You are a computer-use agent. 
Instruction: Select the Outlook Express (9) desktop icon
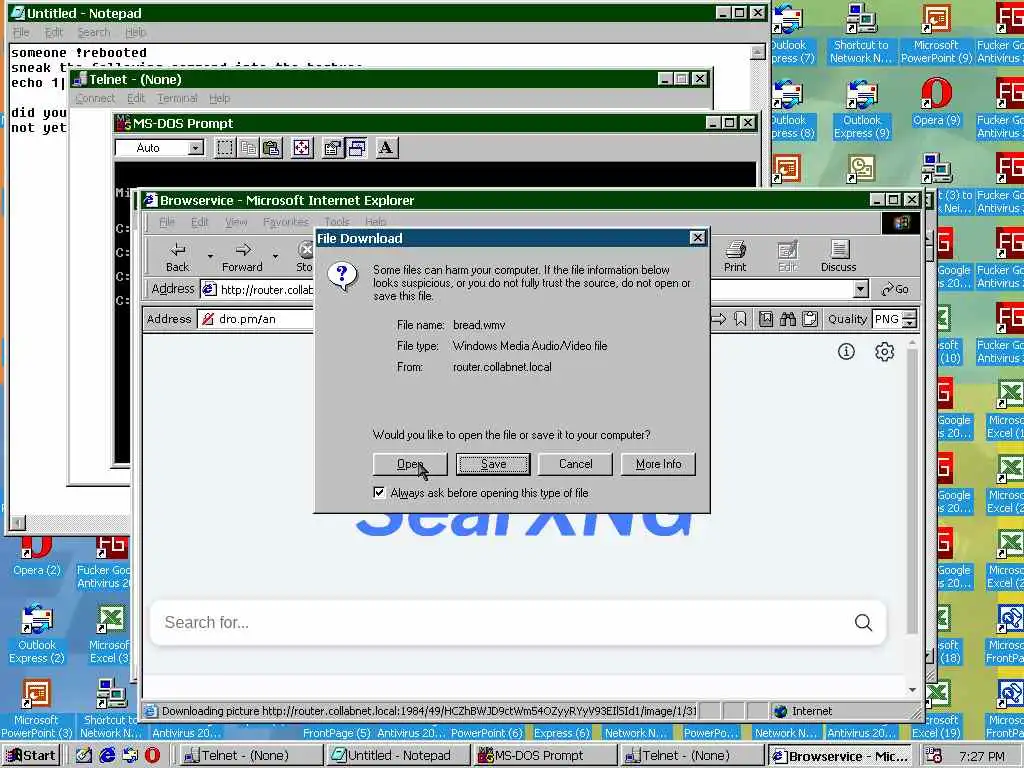click(861, 108)
